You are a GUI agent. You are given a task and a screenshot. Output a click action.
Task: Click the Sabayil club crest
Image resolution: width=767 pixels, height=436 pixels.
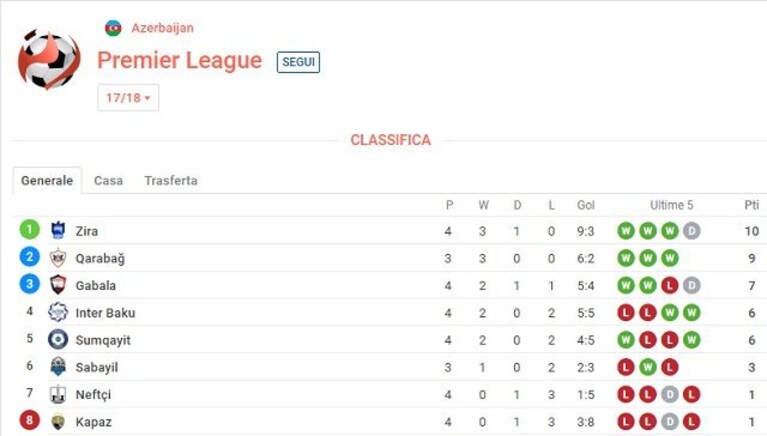58,367
